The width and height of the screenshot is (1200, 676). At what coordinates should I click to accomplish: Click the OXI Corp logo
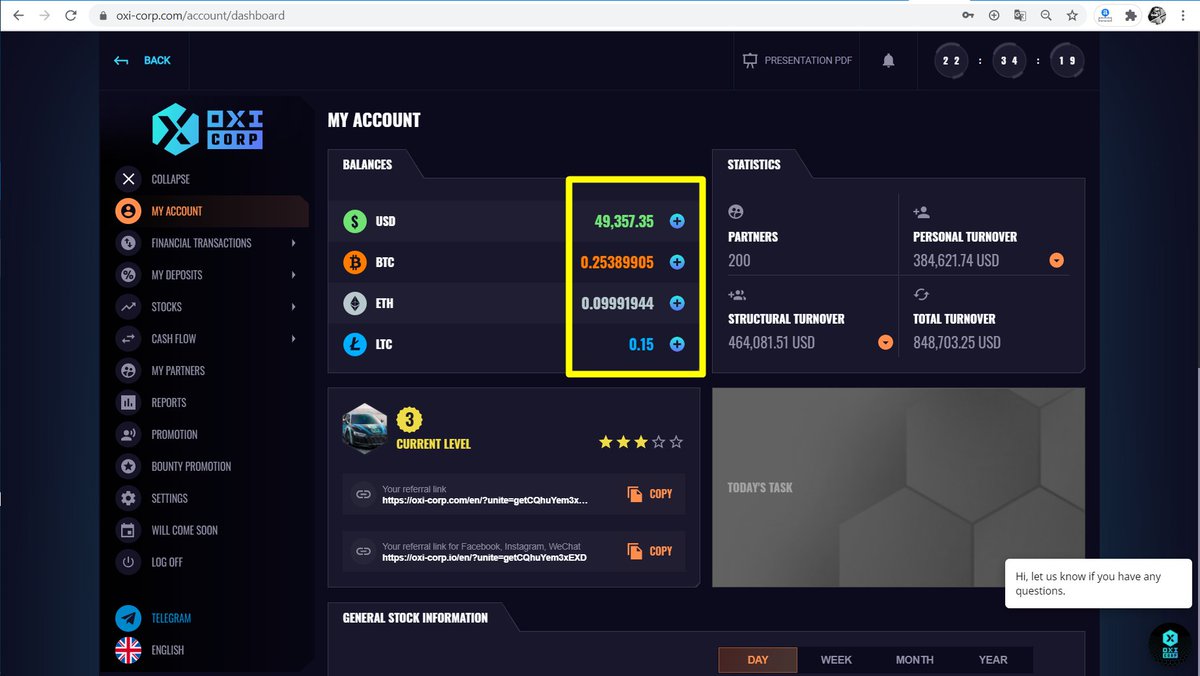pos(206,129)
